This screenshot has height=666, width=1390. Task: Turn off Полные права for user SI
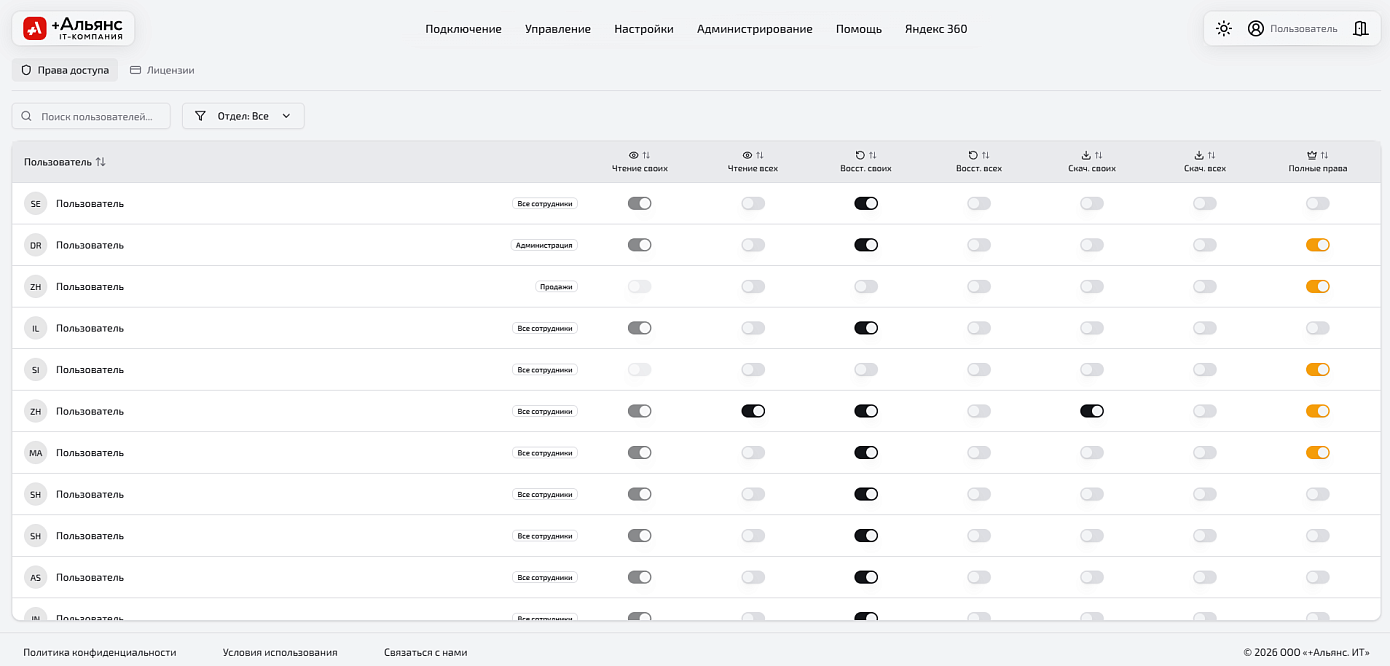(x=1318, y=370)
